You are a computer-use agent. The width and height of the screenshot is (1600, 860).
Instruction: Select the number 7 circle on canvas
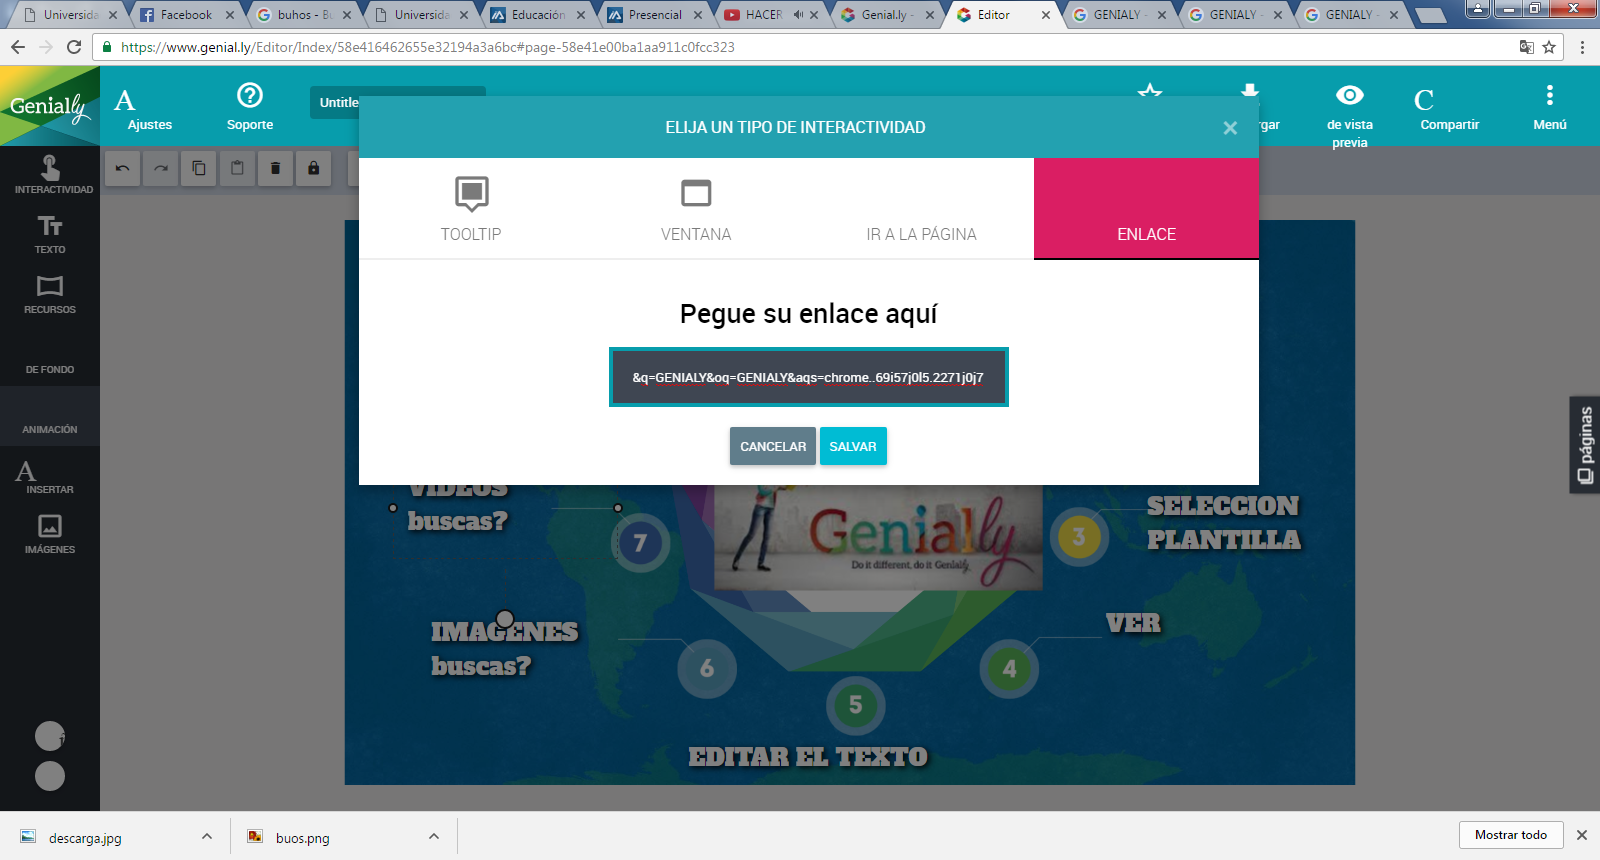(x=640, y=542)
